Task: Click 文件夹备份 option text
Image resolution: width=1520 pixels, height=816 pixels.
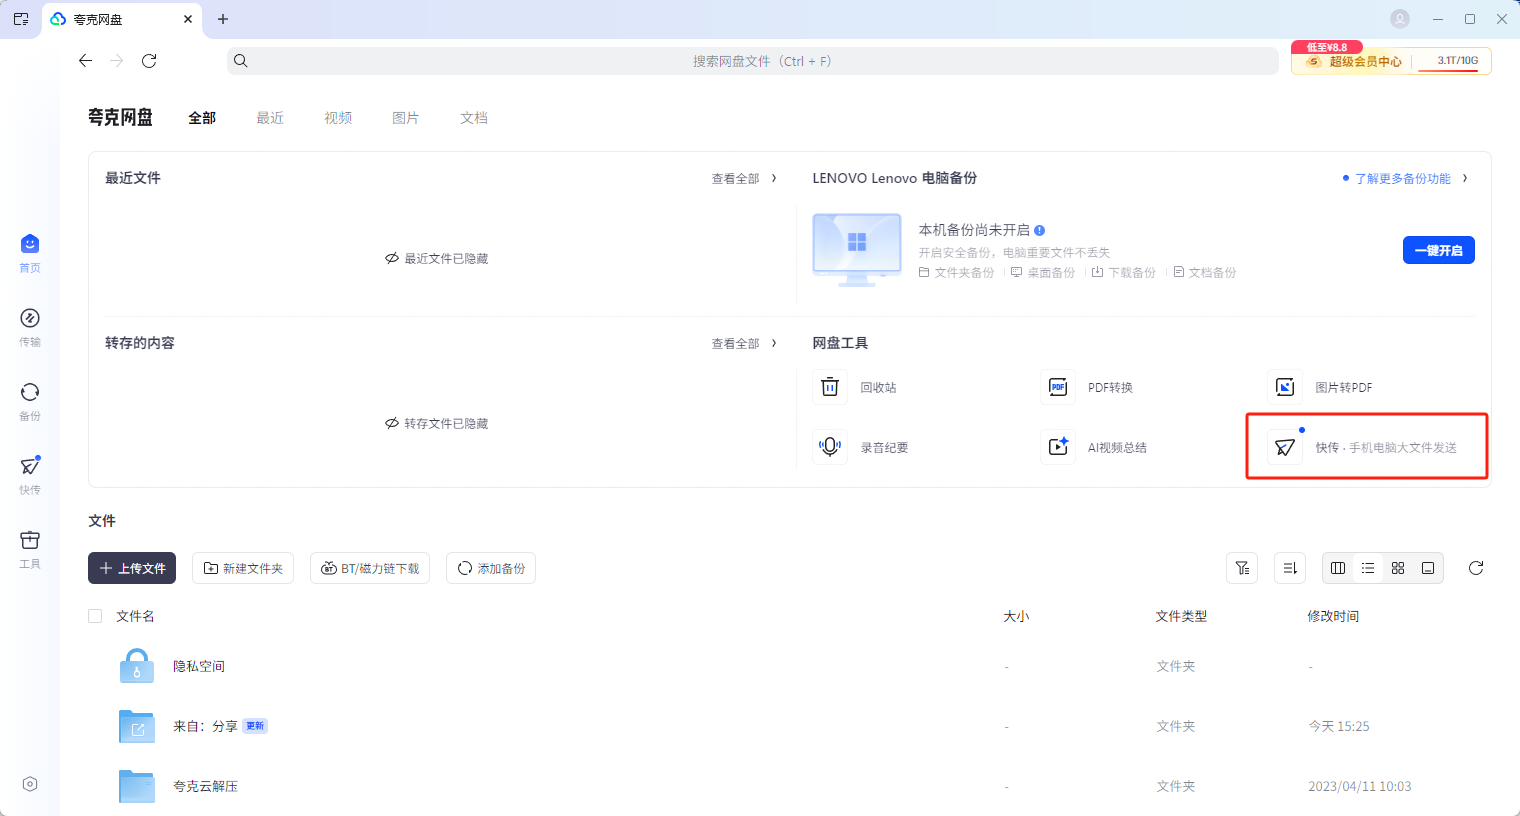Action: (964, 272)
